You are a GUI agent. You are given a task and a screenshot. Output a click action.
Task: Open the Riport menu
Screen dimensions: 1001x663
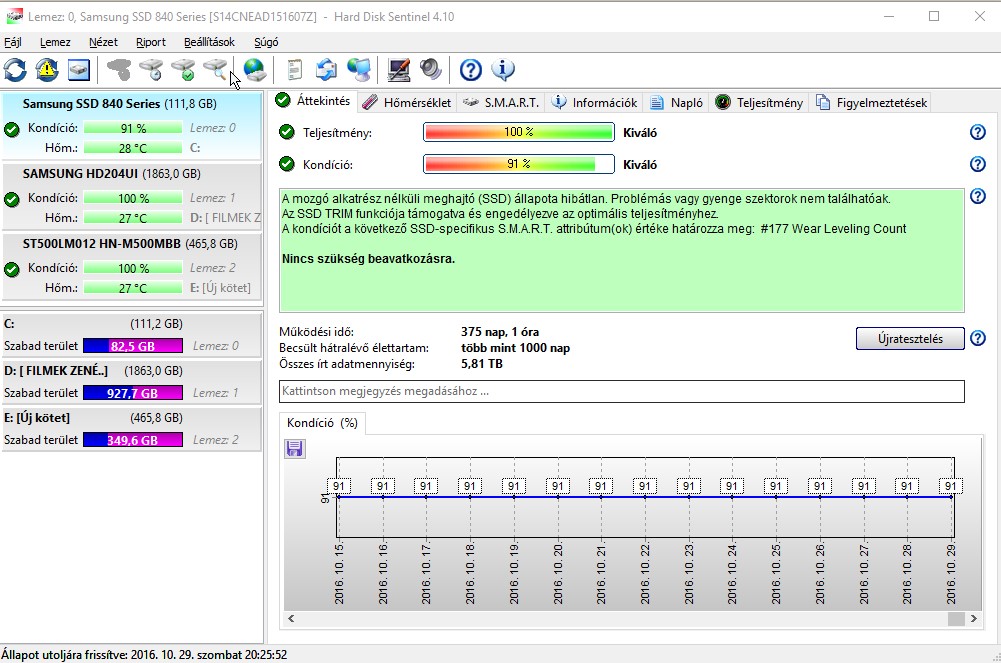(151, 42)
